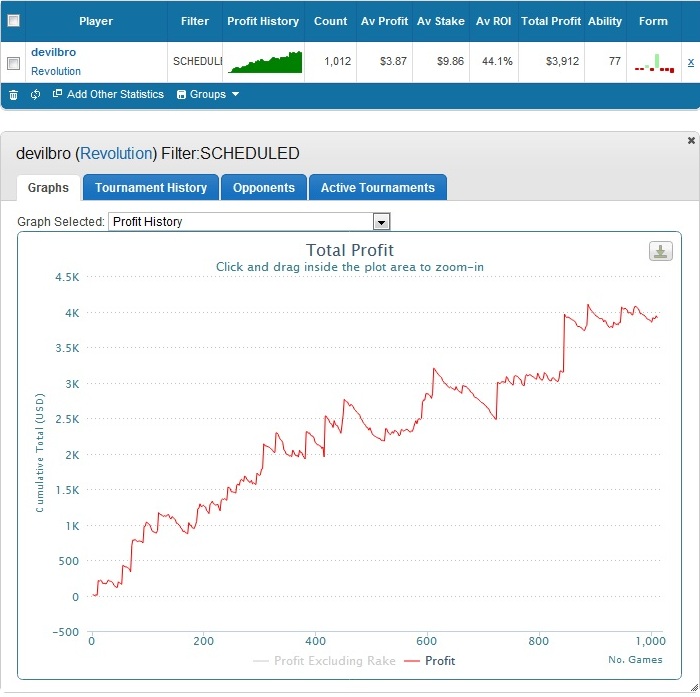This screenshot has width=700, height=697.
Task: Check the devilbro row checkbox
Action: (13, 63)
